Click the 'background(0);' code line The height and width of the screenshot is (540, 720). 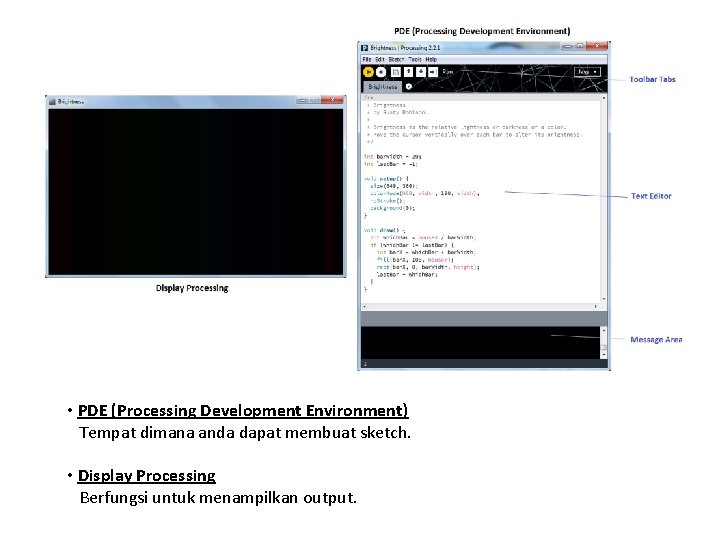tap(393, 208)
